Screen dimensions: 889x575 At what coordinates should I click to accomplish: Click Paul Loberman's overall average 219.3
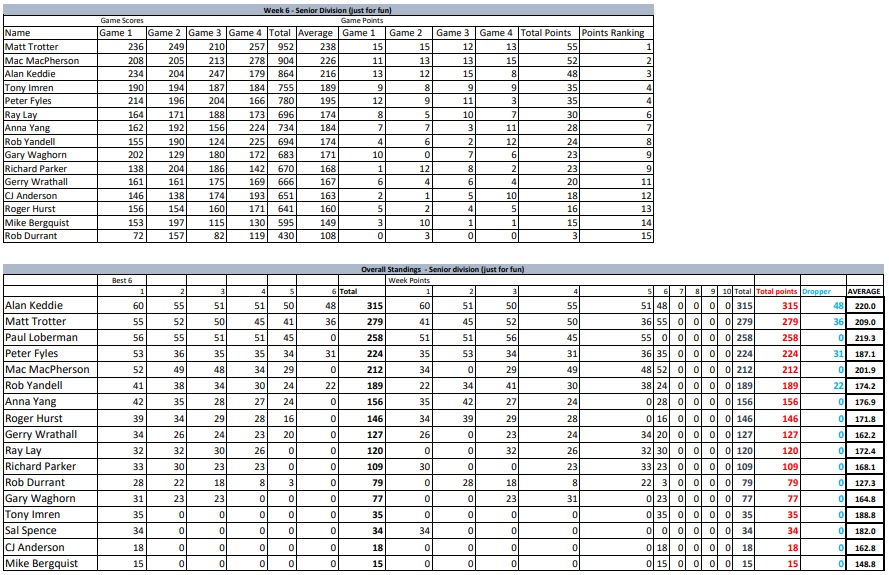tap(865, 337)
